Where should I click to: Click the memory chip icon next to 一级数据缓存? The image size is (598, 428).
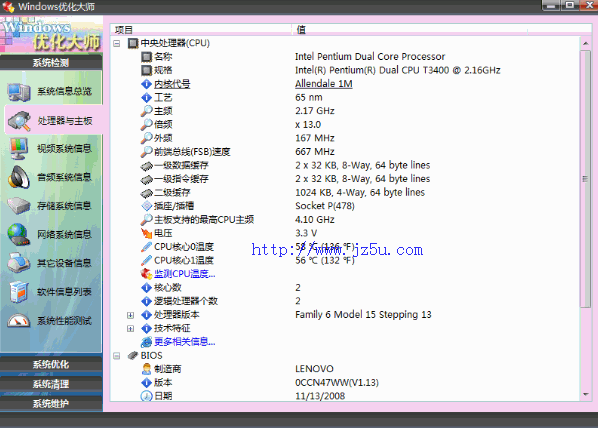146,166
